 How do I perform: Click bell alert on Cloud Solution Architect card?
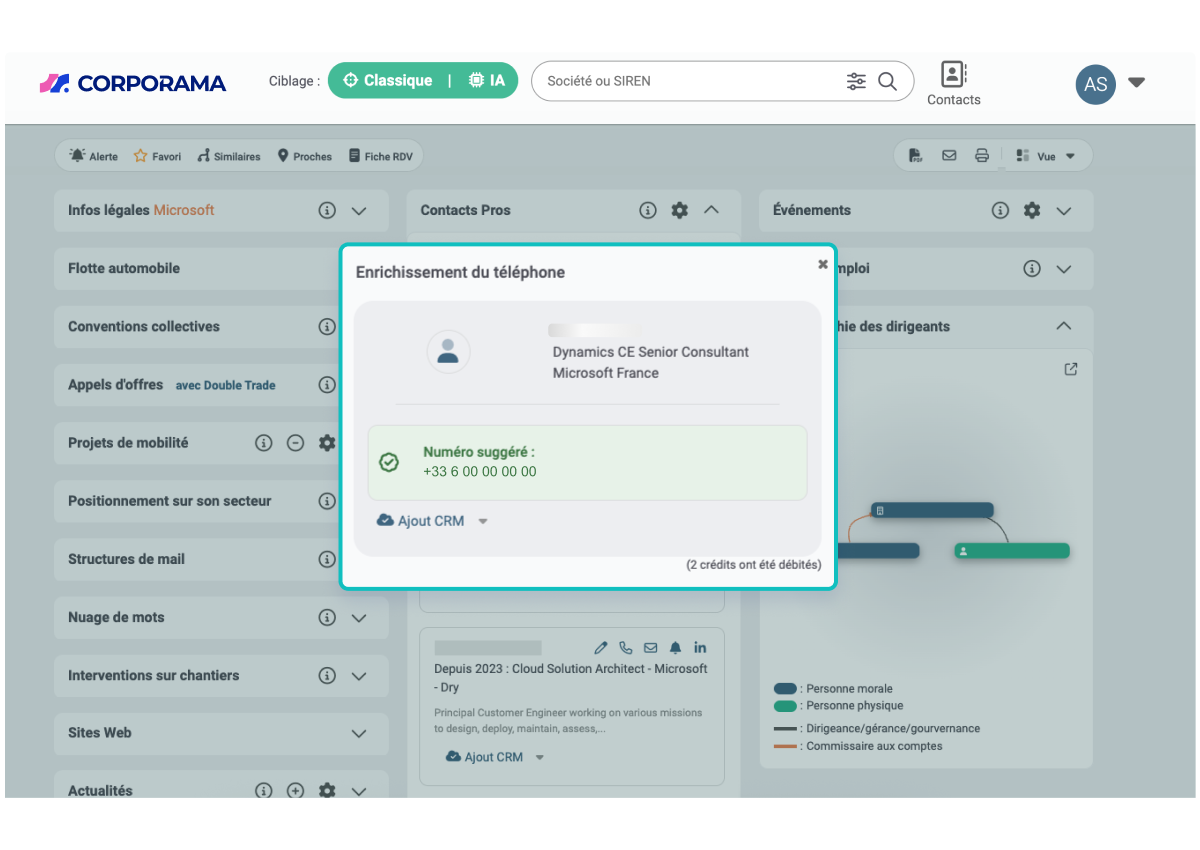[676, 648]
